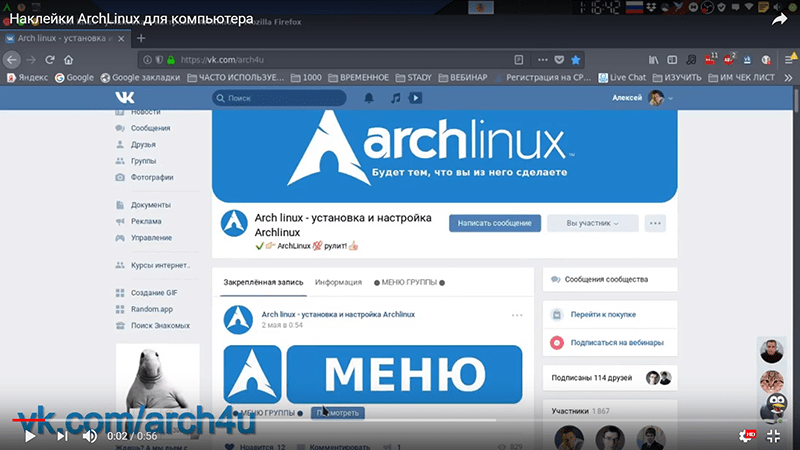Open video settings gear
Screen dimensions: 800x450
pyautogui.click(x=746, y=436)
